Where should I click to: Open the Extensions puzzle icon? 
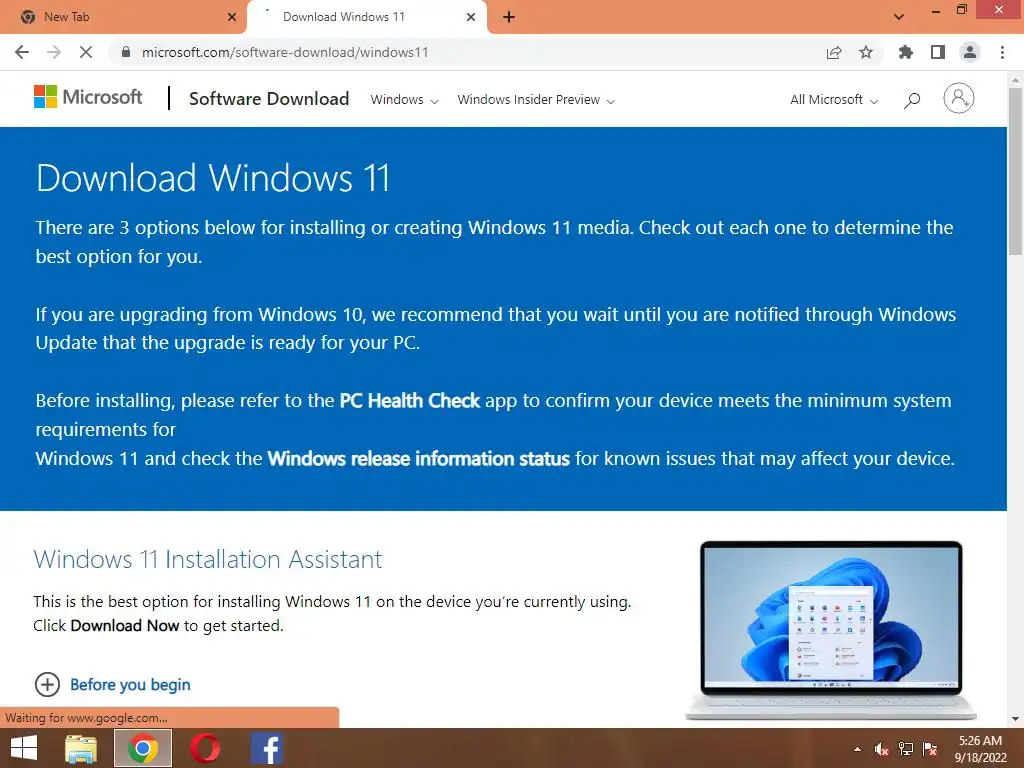click(x=906, y=52)
